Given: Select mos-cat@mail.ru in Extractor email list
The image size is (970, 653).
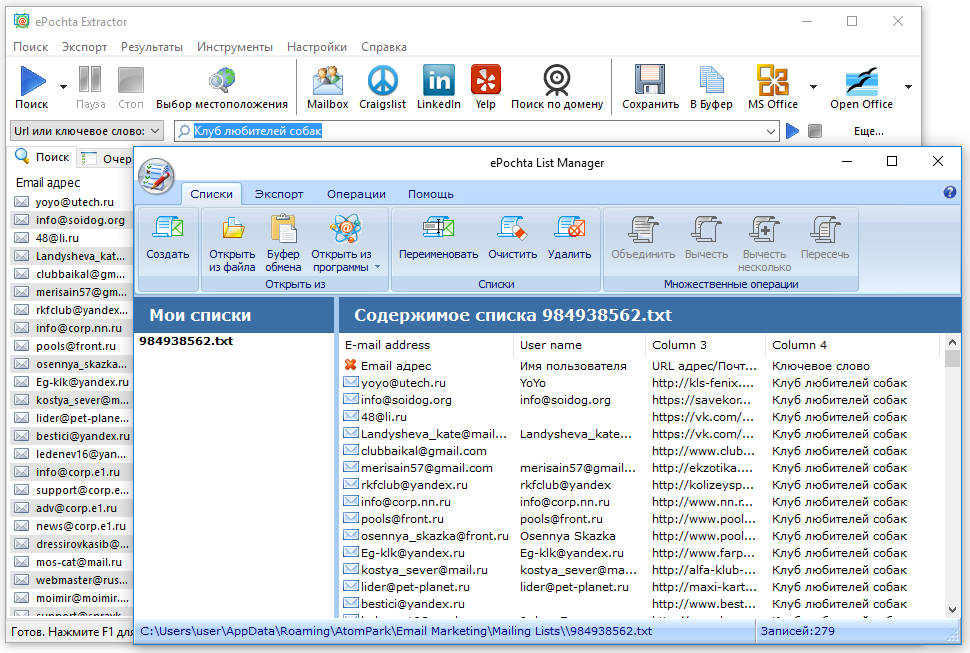Looking at the screenshot, I should 72,563.
